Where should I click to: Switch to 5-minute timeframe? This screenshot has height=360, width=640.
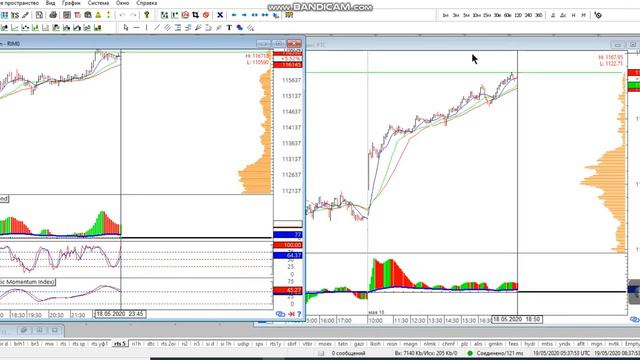click(x=466, y=15)
